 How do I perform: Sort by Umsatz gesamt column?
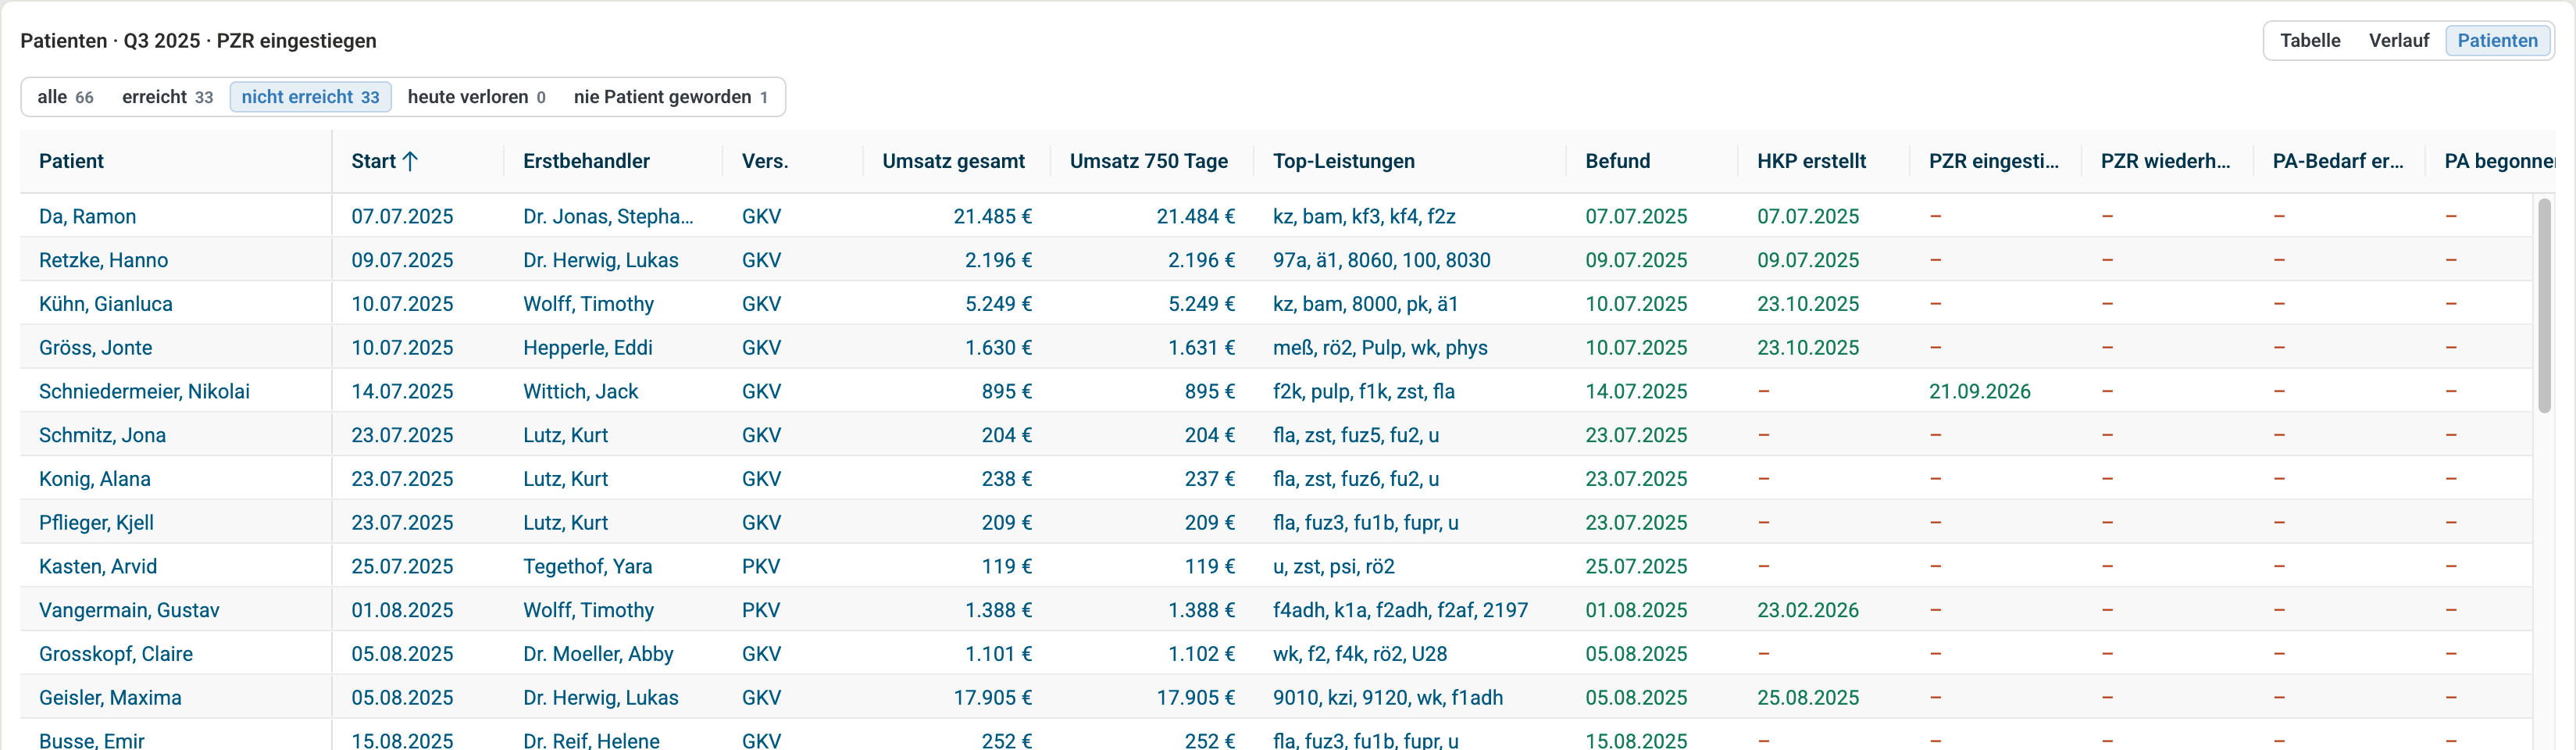(x=953, y=161)
